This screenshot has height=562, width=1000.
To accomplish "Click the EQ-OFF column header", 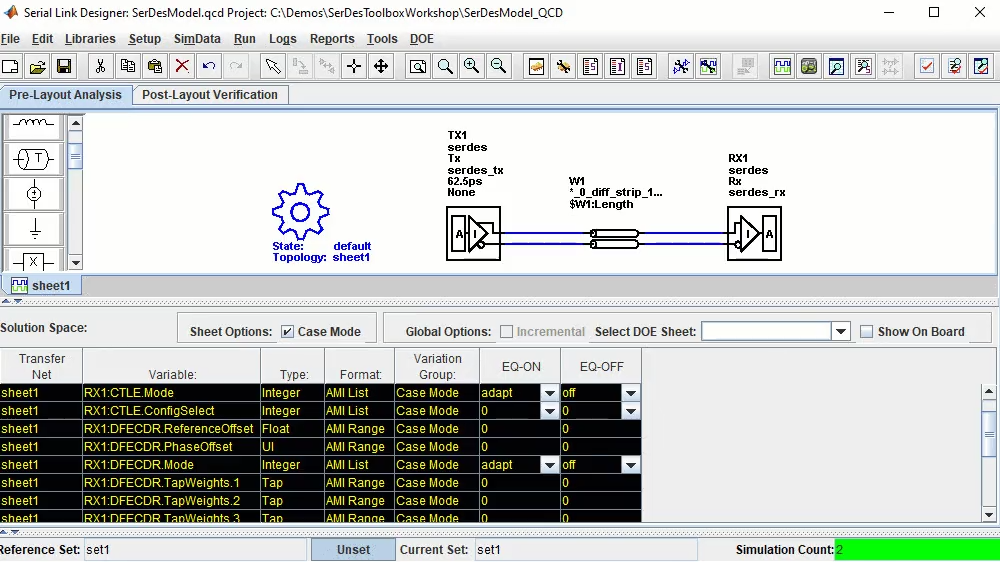I will point(601,367).
